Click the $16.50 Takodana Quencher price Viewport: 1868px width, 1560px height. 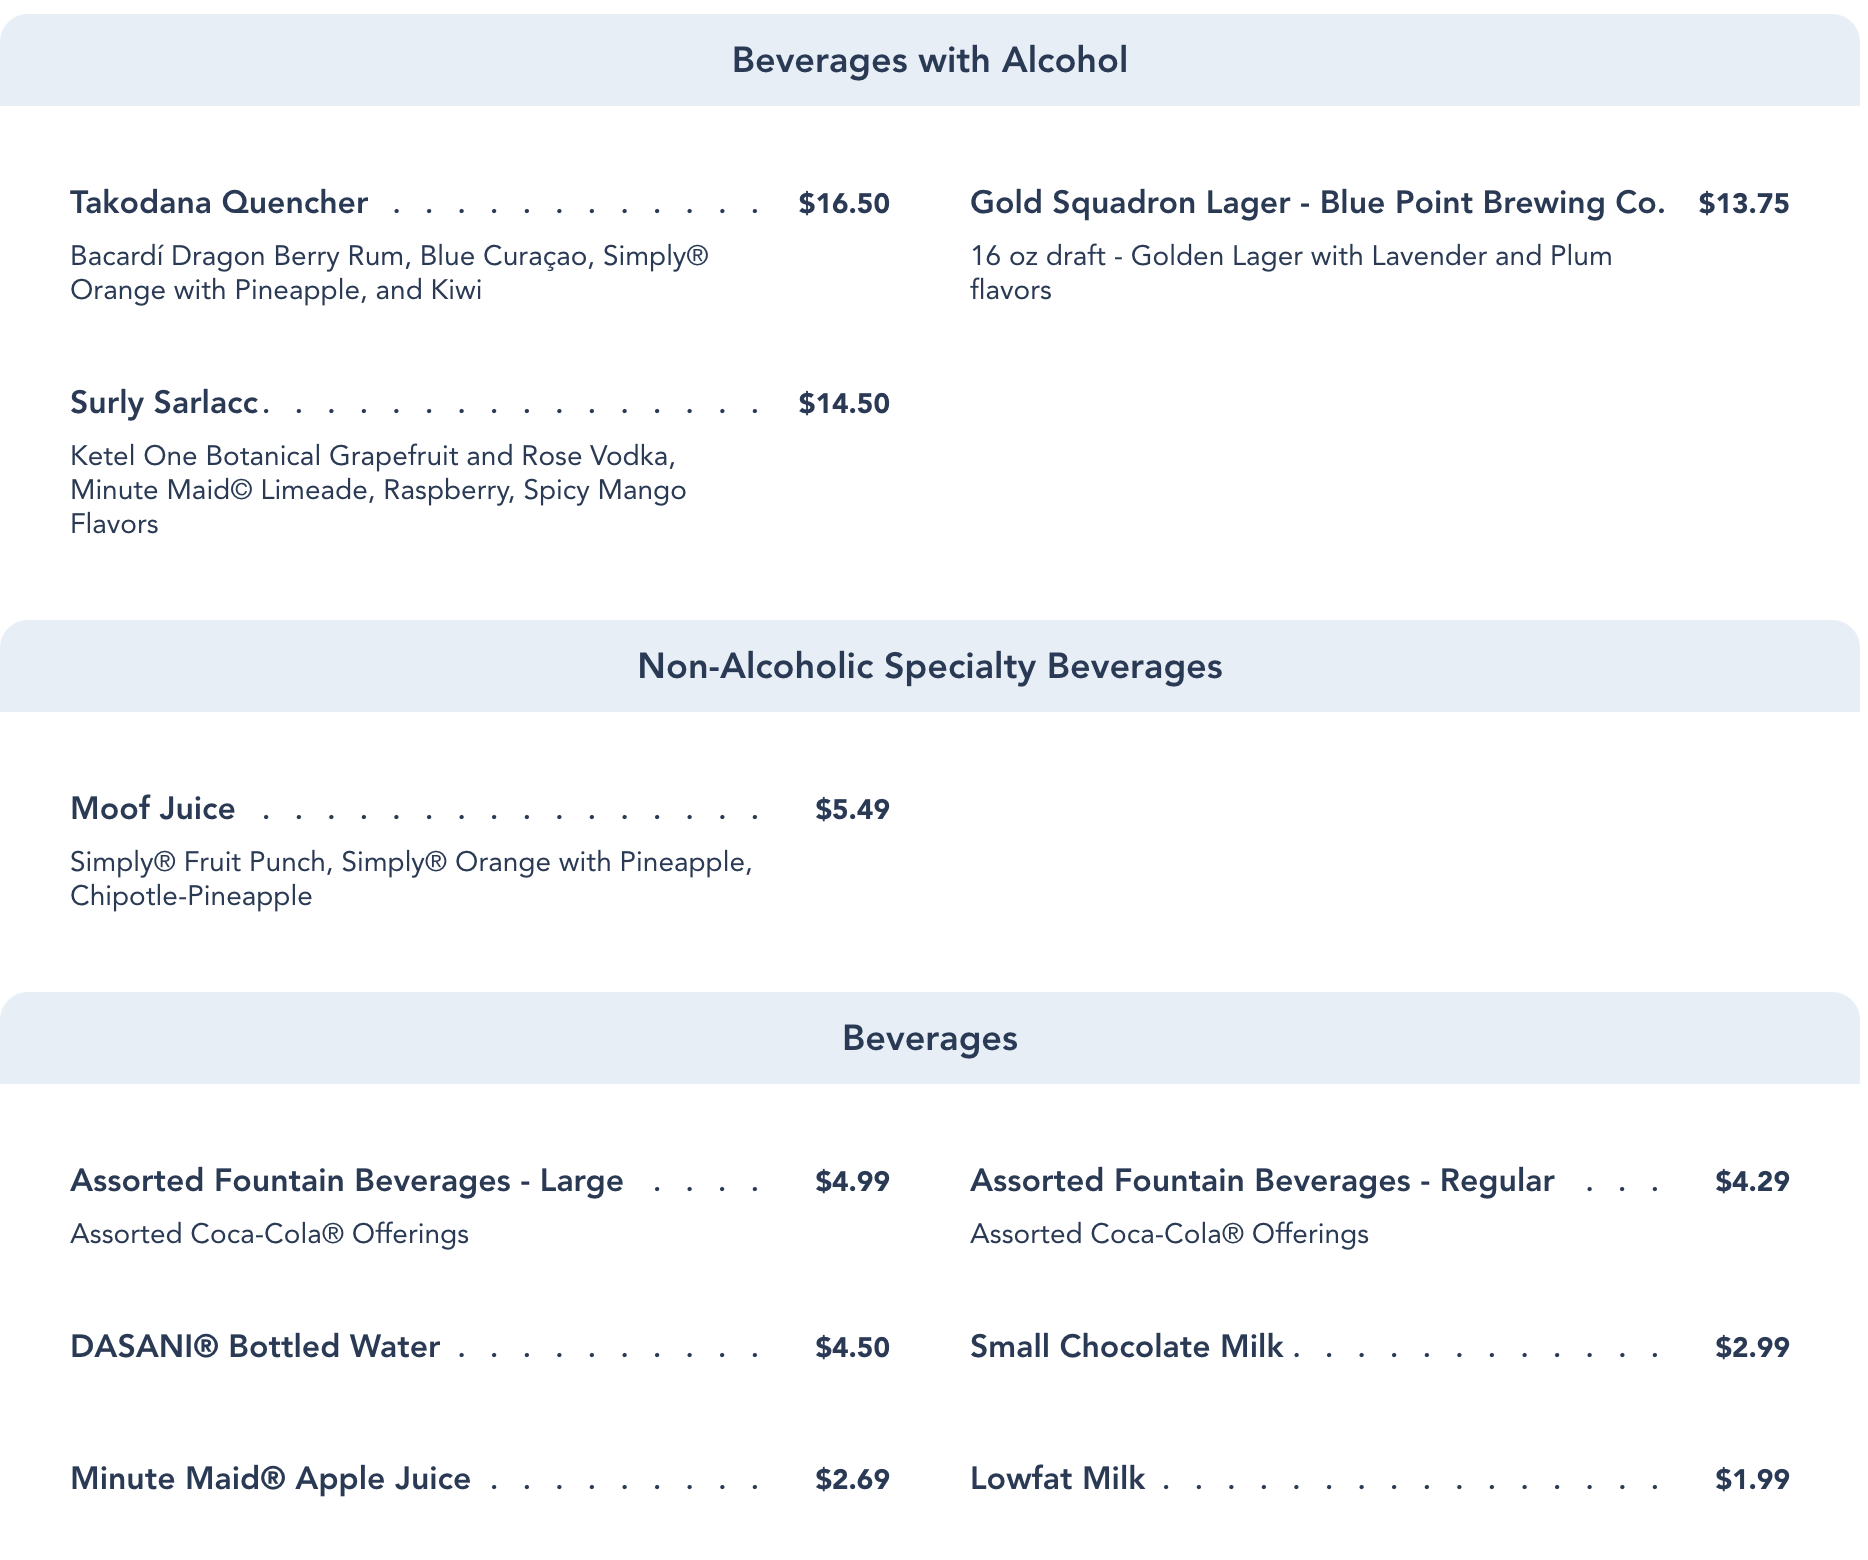pyautogui.click(x=844, y=204)
